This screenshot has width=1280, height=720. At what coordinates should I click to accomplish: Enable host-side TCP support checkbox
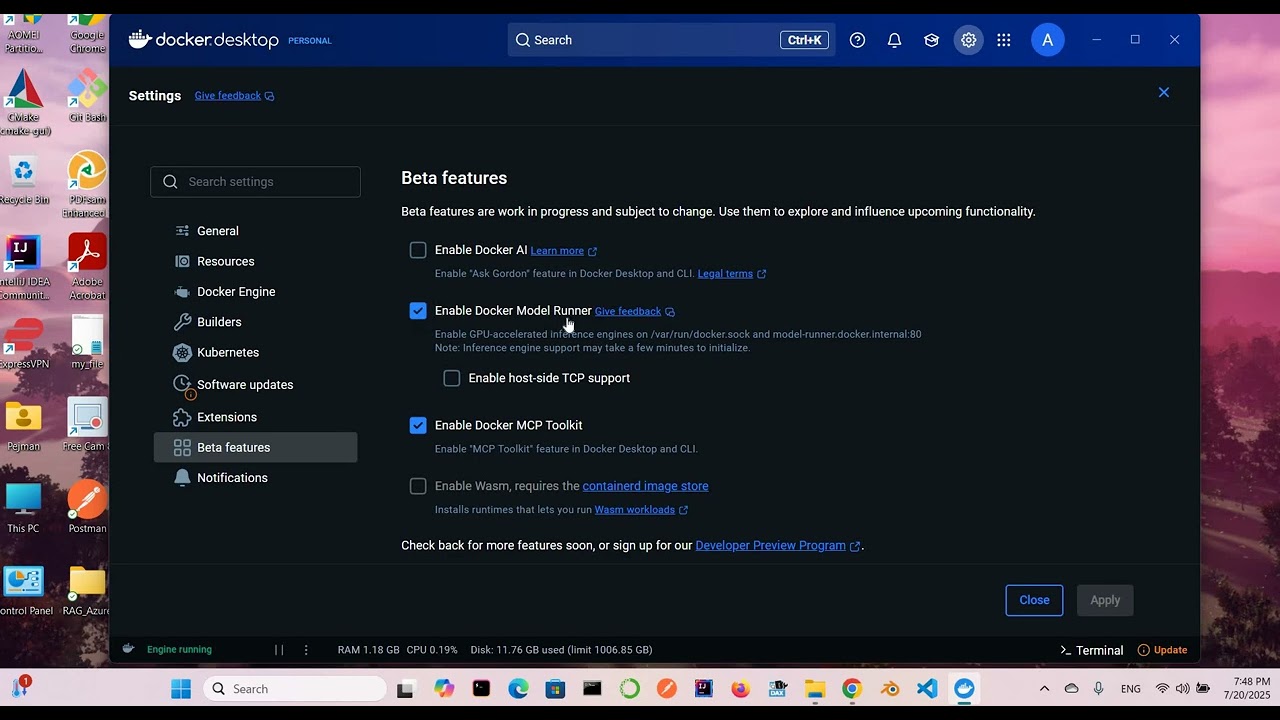452,378
